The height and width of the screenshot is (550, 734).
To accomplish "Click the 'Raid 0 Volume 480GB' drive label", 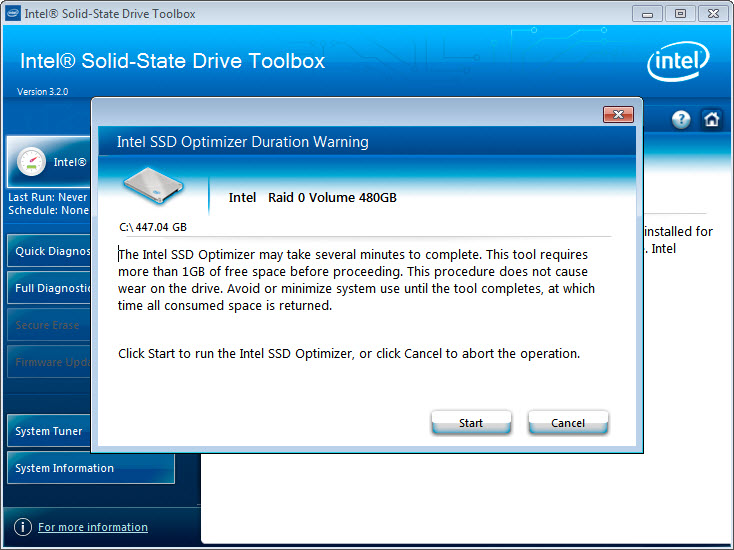I will 332,198.
